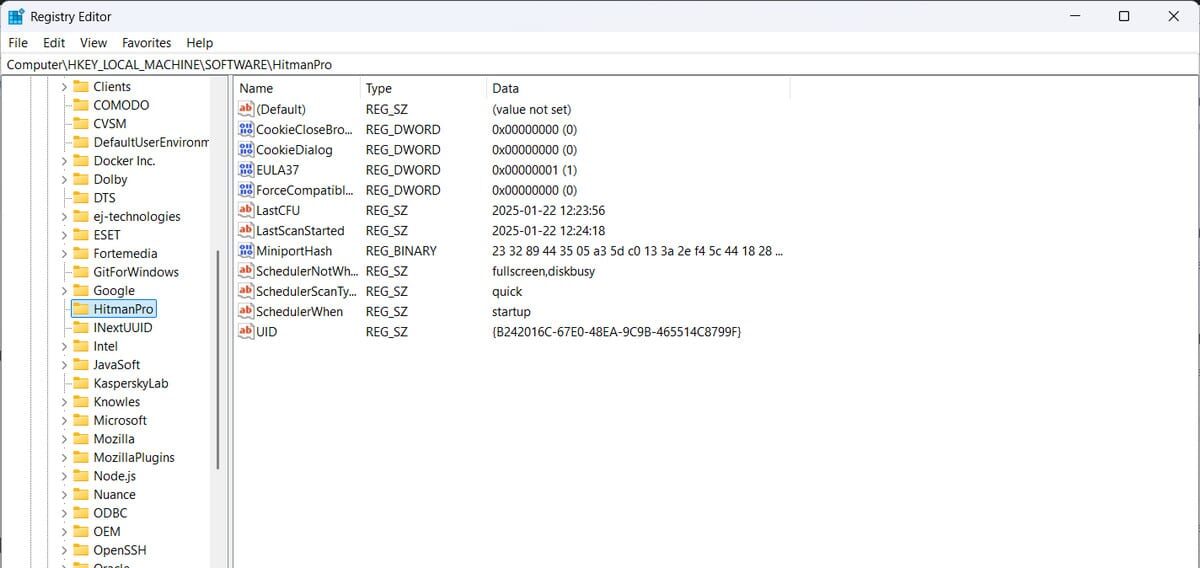This screenshot has height=568, width=1200.
Task: Expand the Node.js key
Action: [x=65, y=476]
